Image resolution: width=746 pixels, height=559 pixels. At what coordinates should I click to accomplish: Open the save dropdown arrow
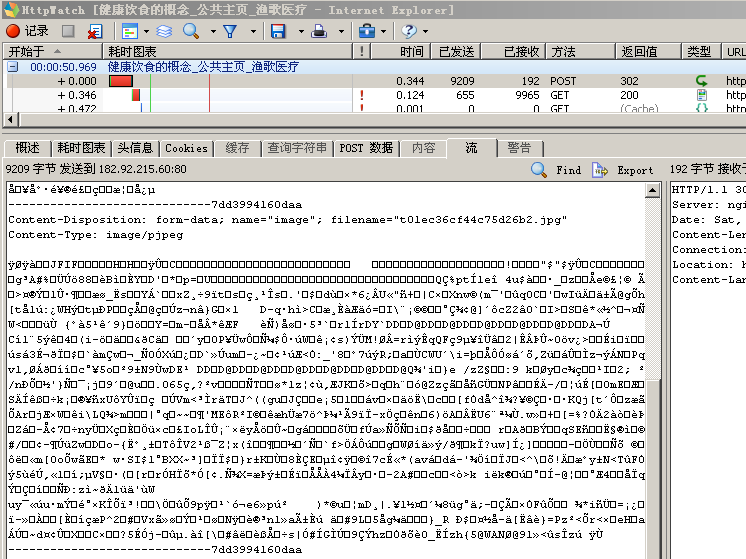pos(301,32)
